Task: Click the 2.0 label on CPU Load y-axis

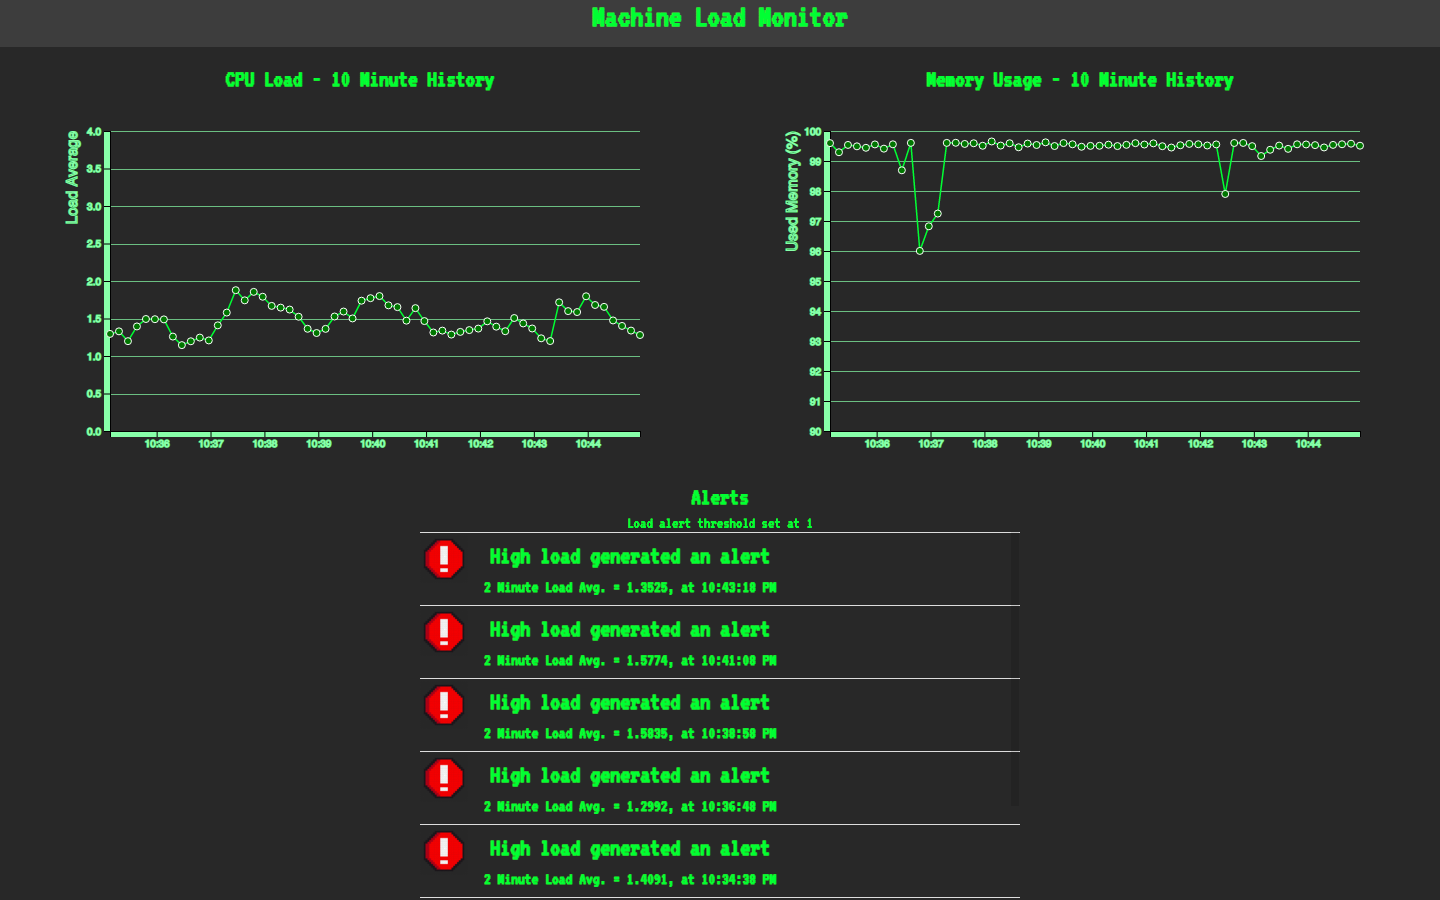Action: pyautogui.click(x=94, y=282)
